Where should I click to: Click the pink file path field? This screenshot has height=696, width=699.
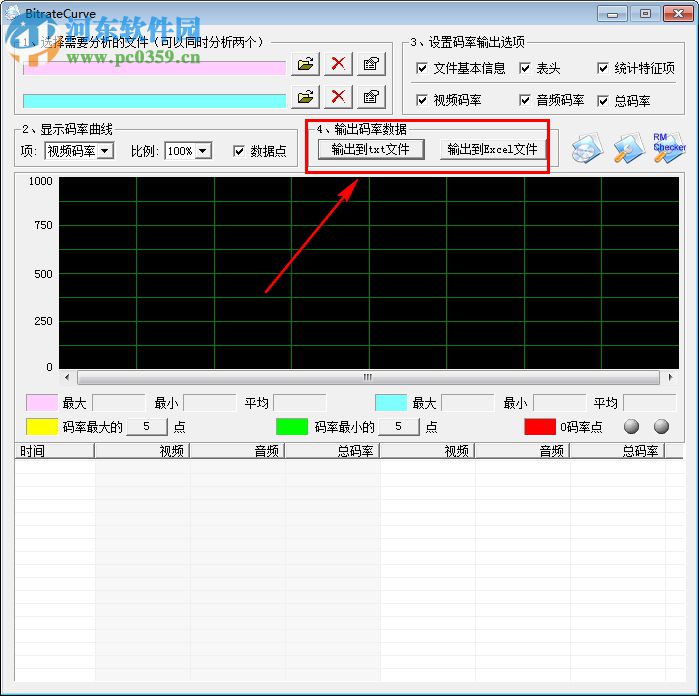[154, 68]
